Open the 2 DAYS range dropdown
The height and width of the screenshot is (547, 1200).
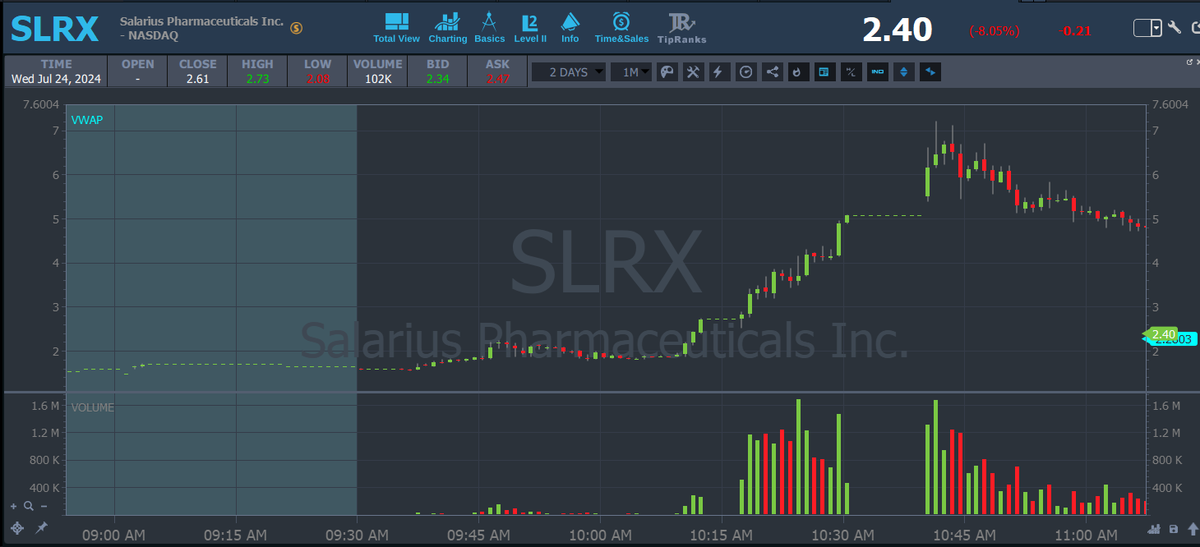click(x=568, y=72)
